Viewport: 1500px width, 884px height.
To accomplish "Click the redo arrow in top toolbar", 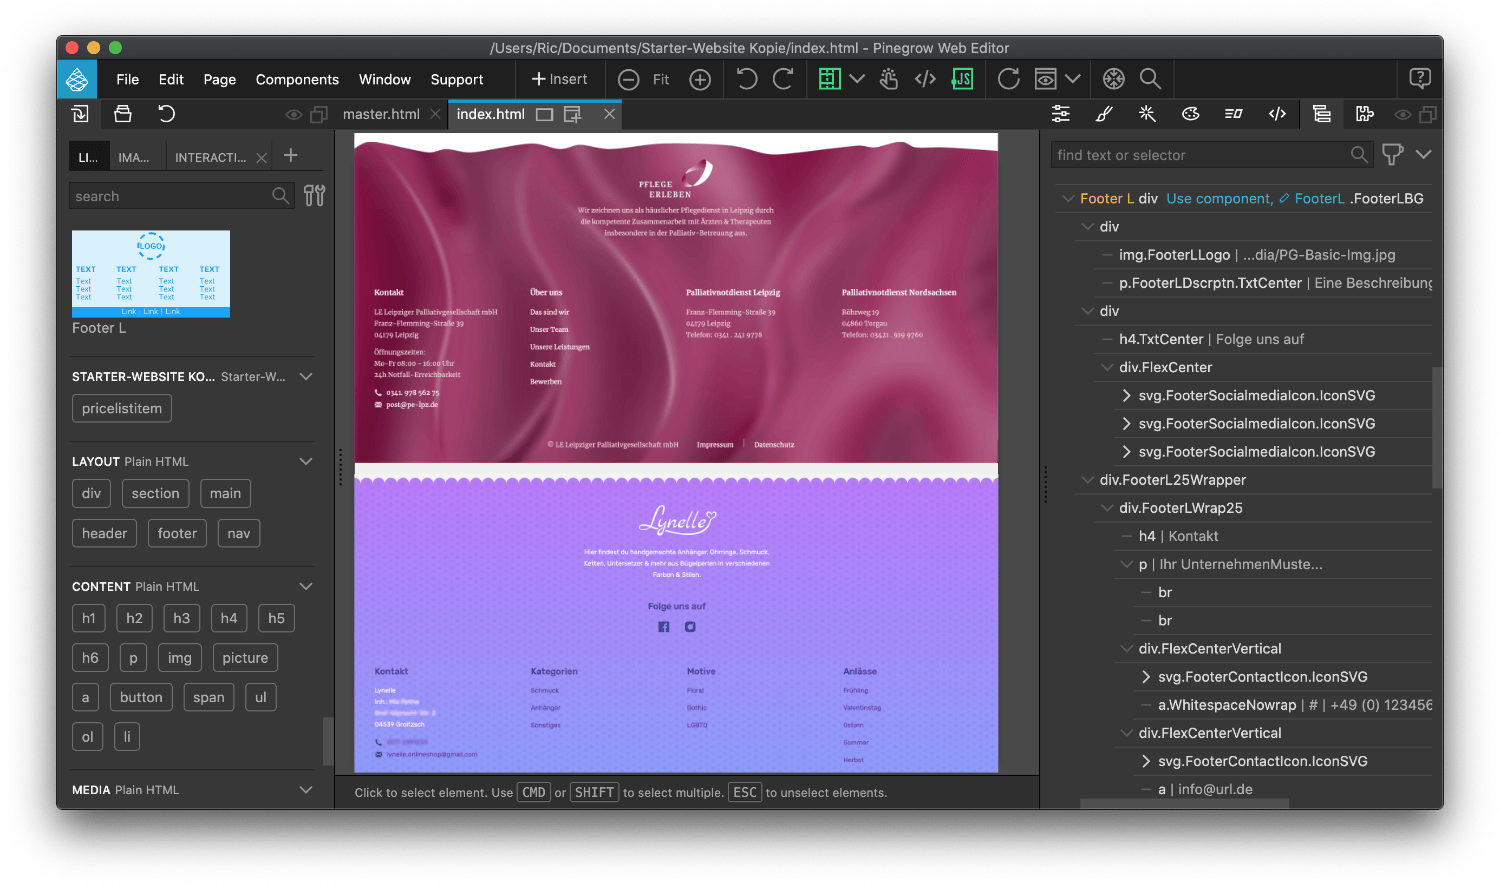I will [783, 79].
